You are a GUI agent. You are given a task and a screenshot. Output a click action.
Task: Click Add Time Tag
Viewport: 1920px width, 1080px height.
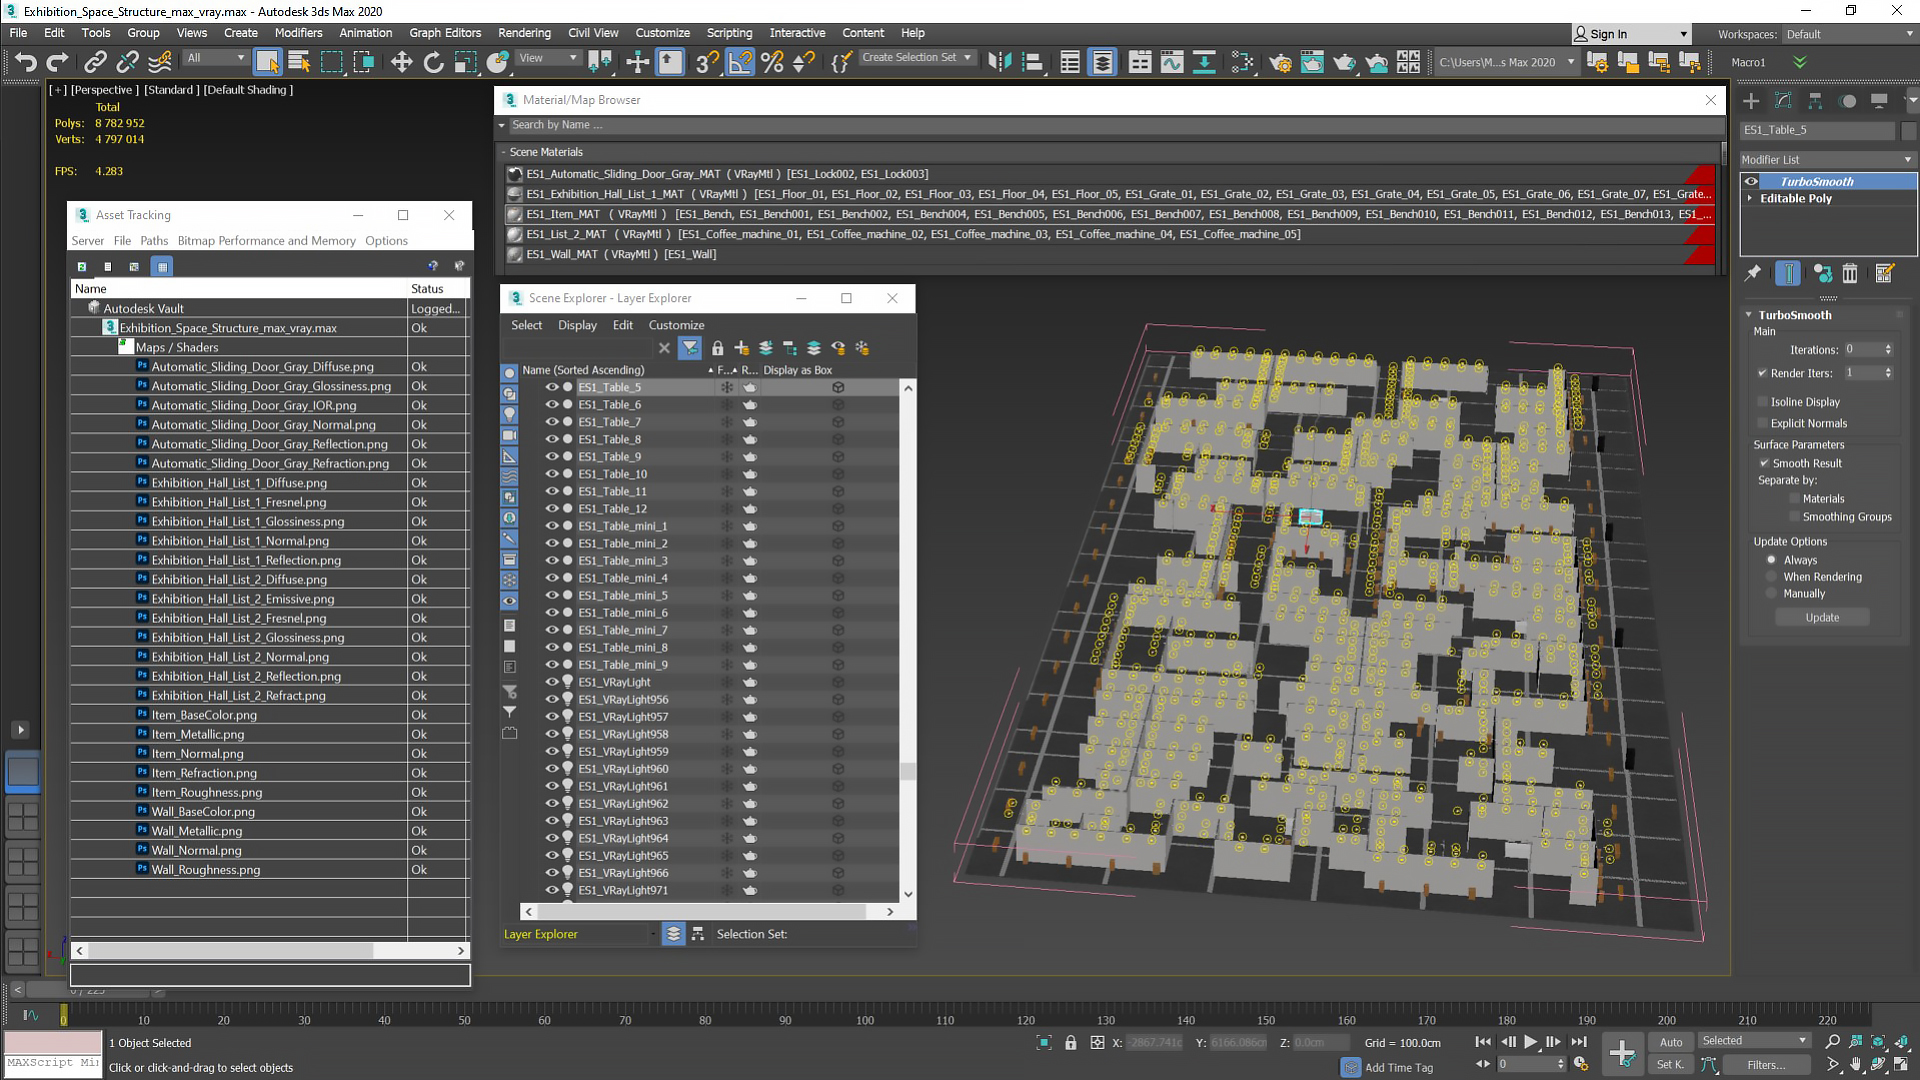[1398, 1068]
